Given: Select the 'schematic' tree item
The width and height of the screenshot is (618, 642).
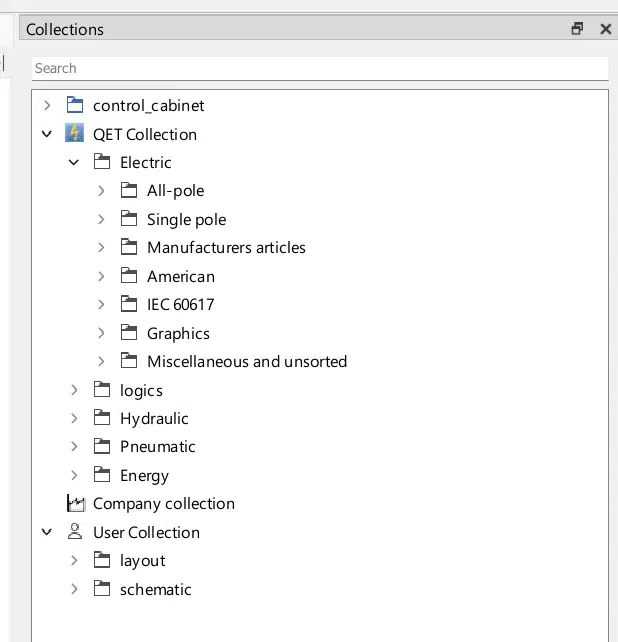Looking at the screenshot, I should (156, 589).
